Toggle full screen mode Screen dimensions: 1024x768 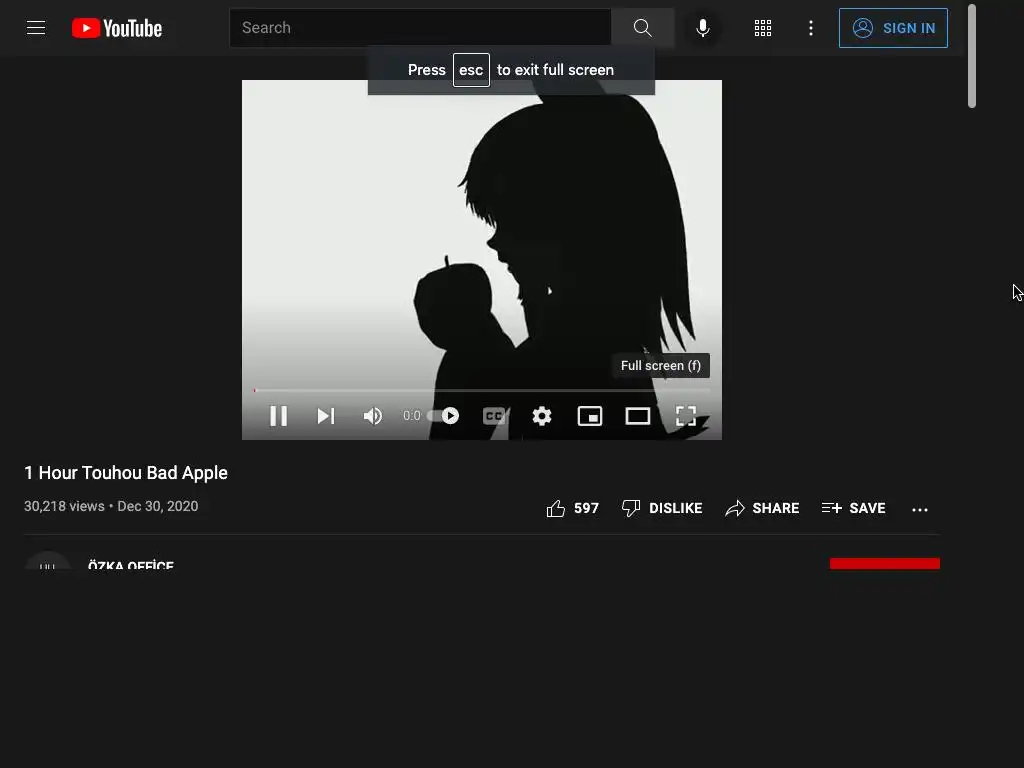coord(686,416)
